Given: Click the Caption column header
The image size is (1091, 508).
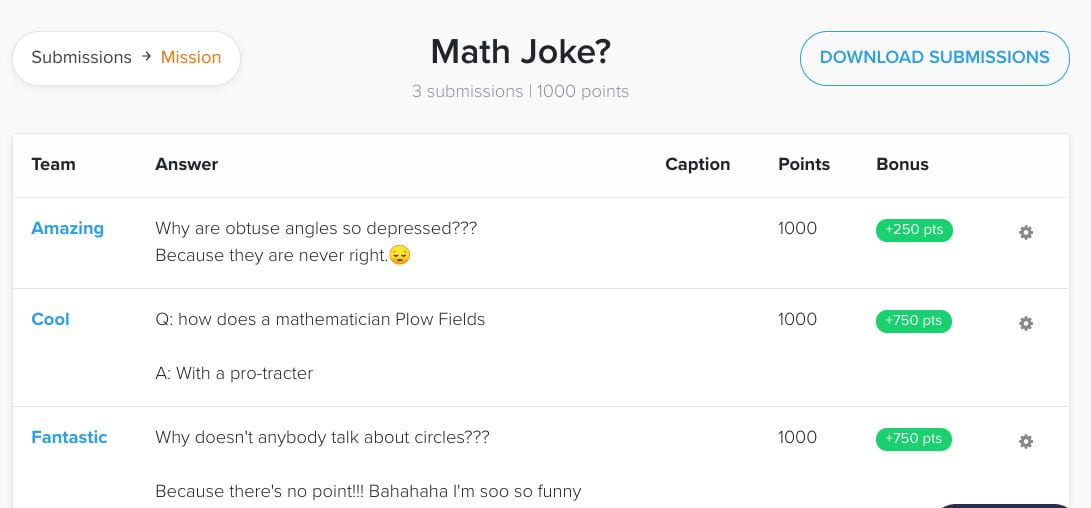Looking at the screenshot, I should 697,164.
